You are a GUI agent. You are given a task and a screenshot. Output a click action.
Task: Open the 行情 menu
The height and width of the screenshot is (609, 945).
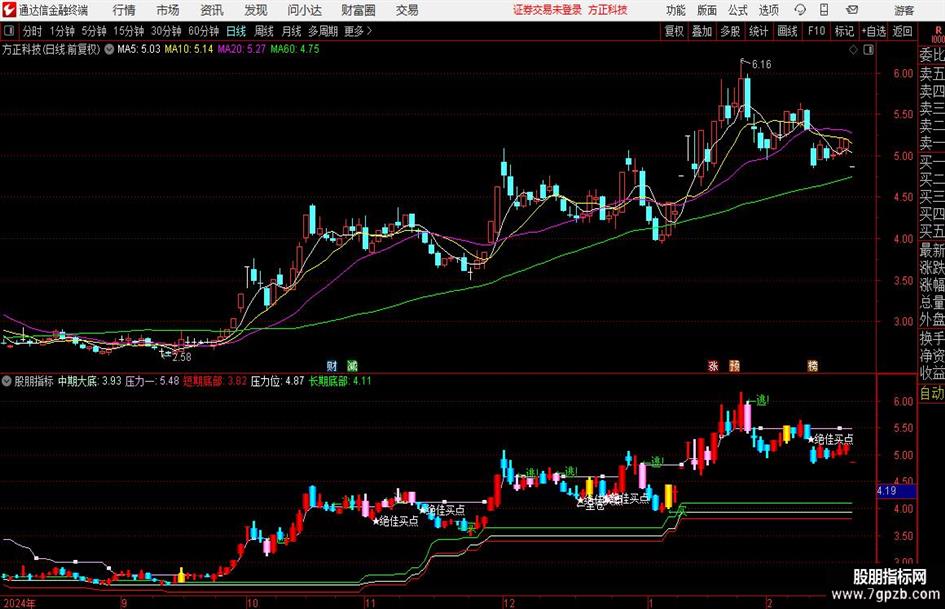tap(124, 10)
